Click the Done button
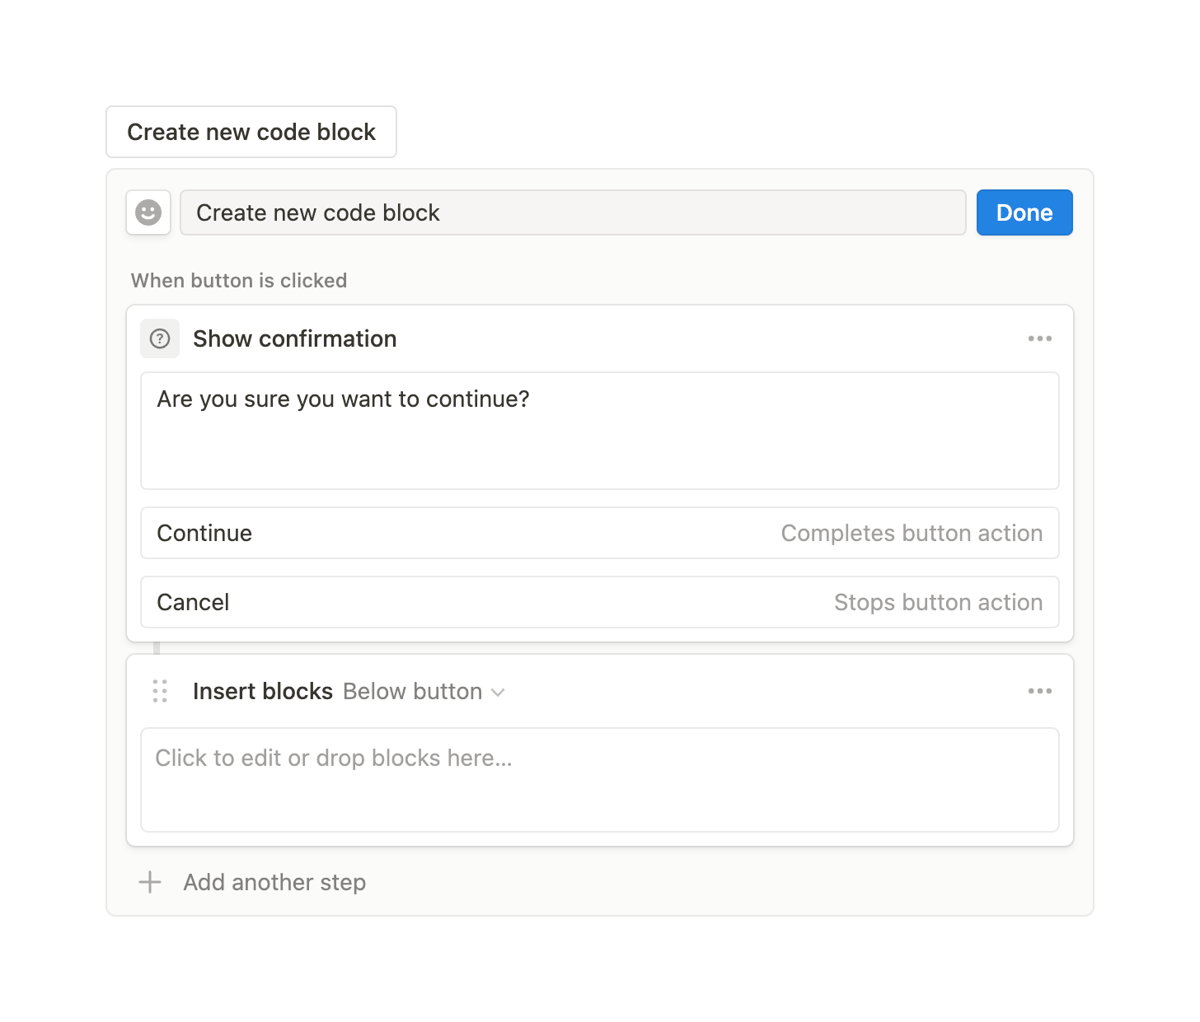1200x1022 pixels. (x=1024, y=213)
